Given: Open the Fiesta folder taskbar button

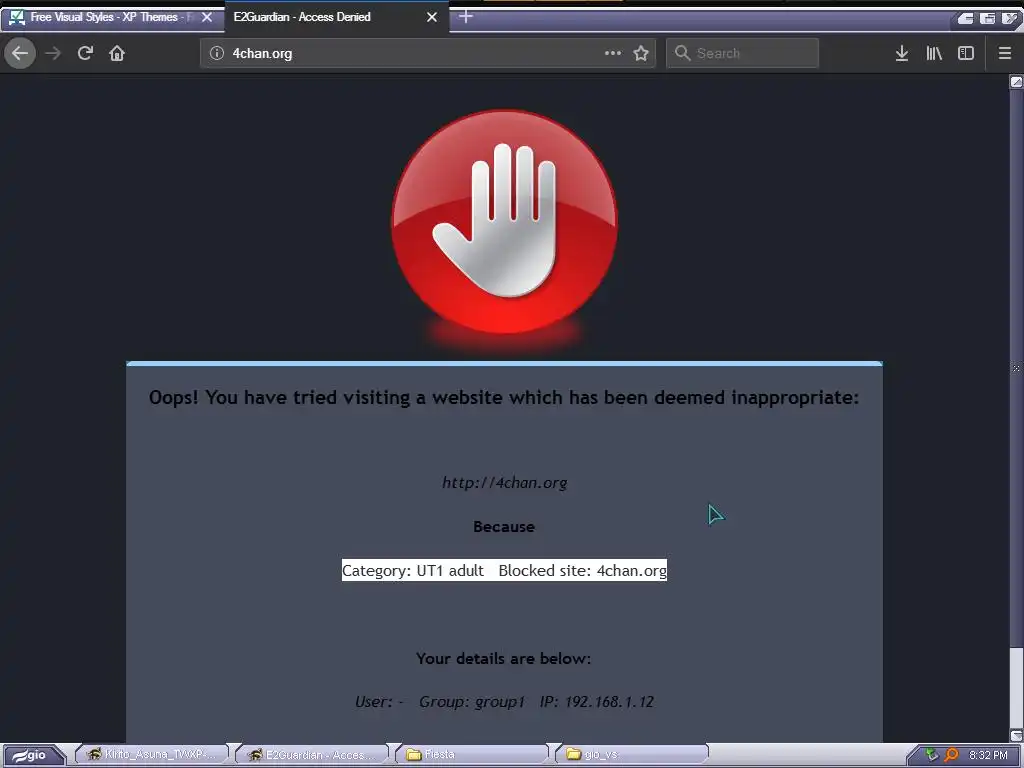Looking at the screenshot, I should (x=472, y=754).
